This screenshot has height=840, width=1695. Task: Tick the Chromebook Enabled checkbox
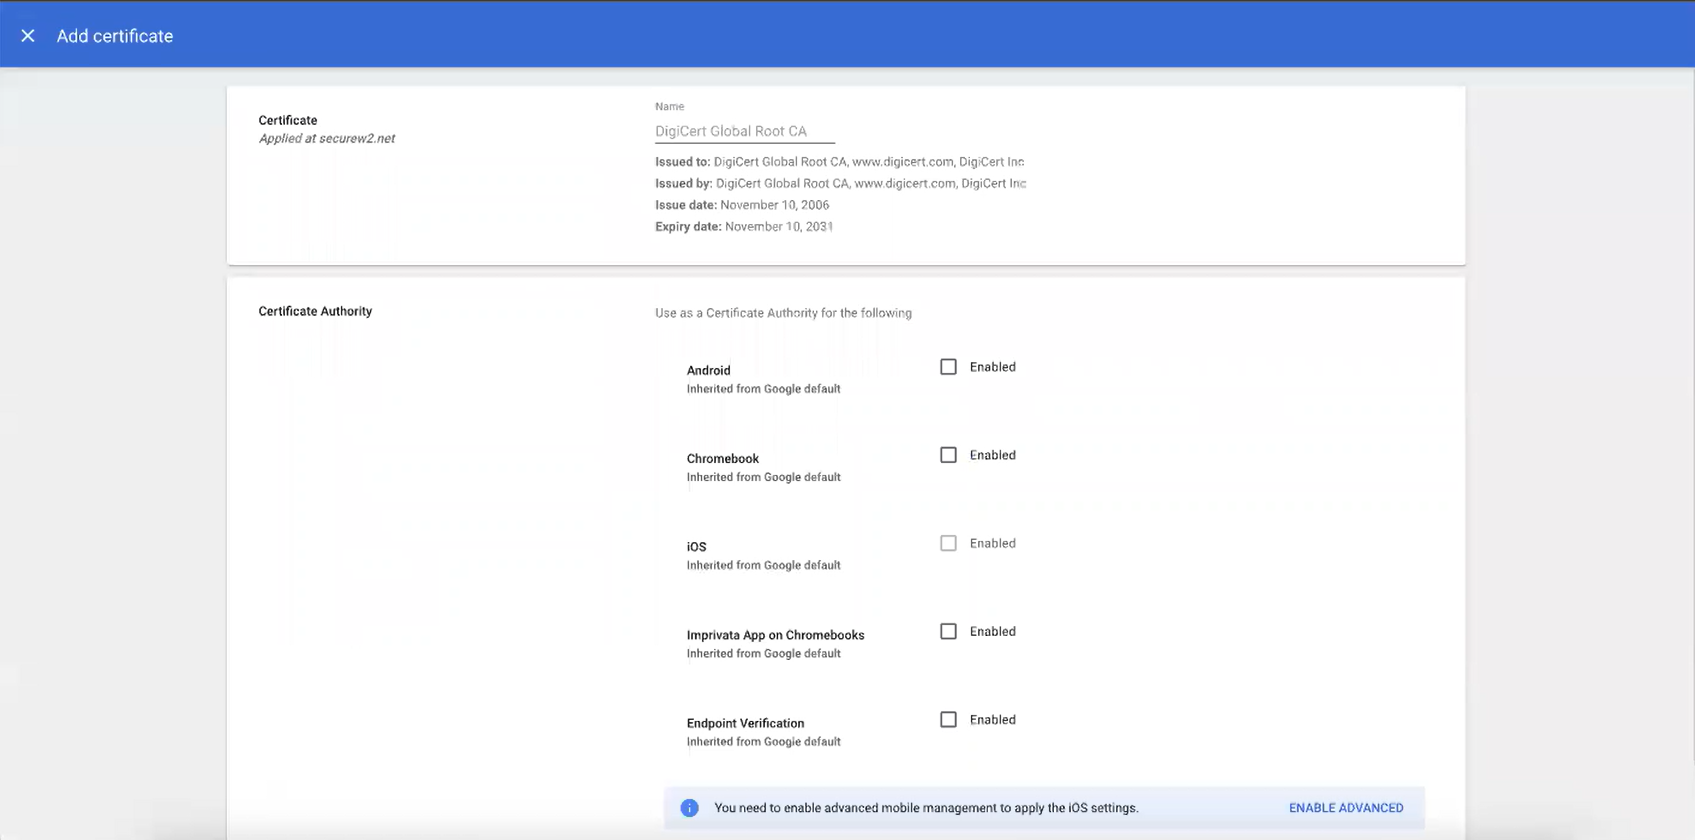[948, 455]
